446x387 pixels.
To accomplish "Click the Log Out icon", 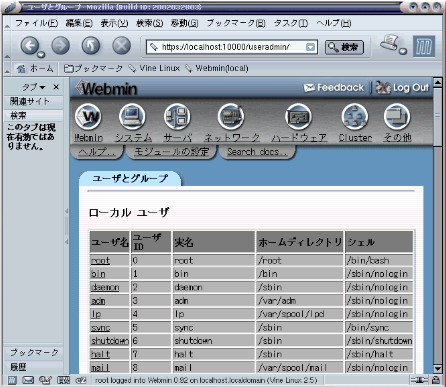I will coord(383,88).
